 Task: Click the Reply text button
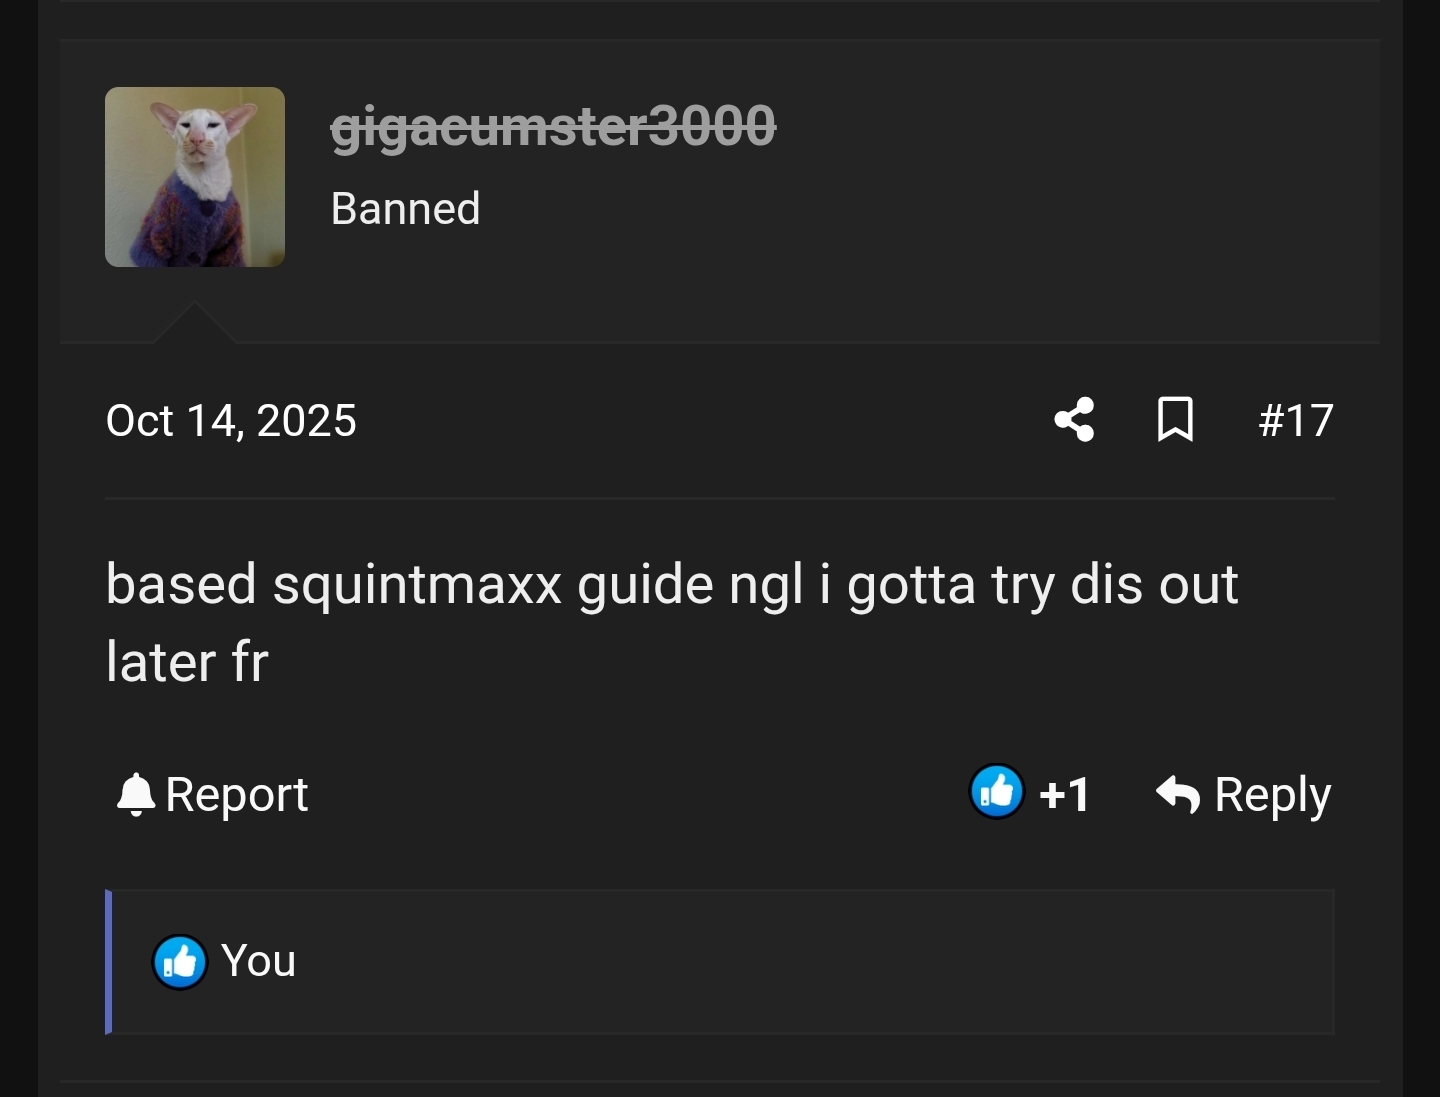[1272, 796]
